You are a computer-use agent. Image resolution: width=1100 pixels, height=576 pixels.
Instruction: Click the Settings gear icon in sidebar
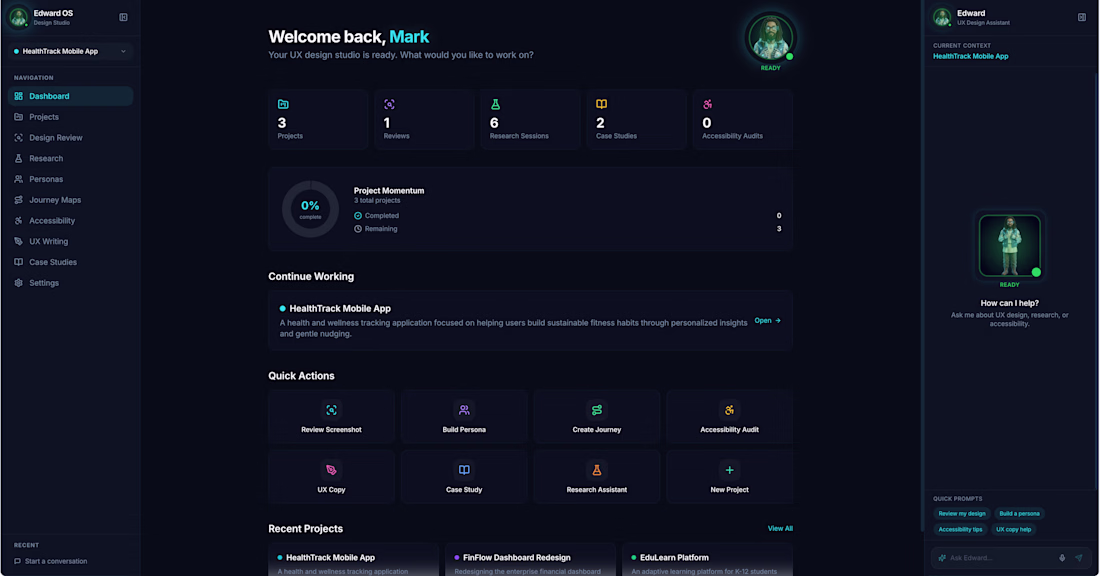click(19, 283)
